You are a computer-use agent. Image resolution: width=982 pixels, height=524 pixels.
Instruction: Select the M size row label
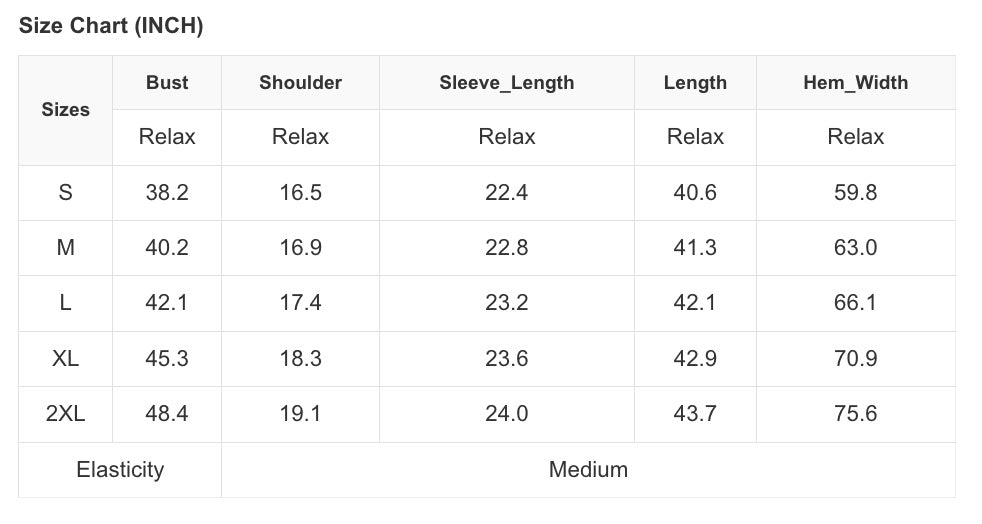pyautogui.click(x=66, y=248)
